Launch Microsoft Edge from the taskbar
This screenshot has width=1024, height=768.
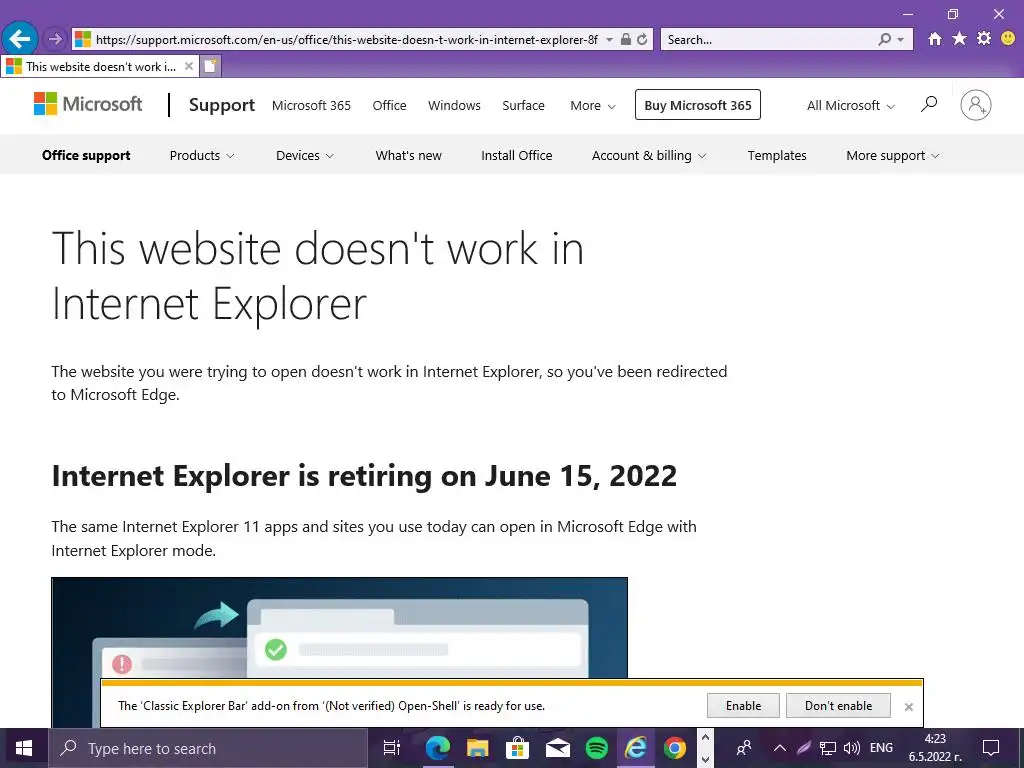pos(438,748)
